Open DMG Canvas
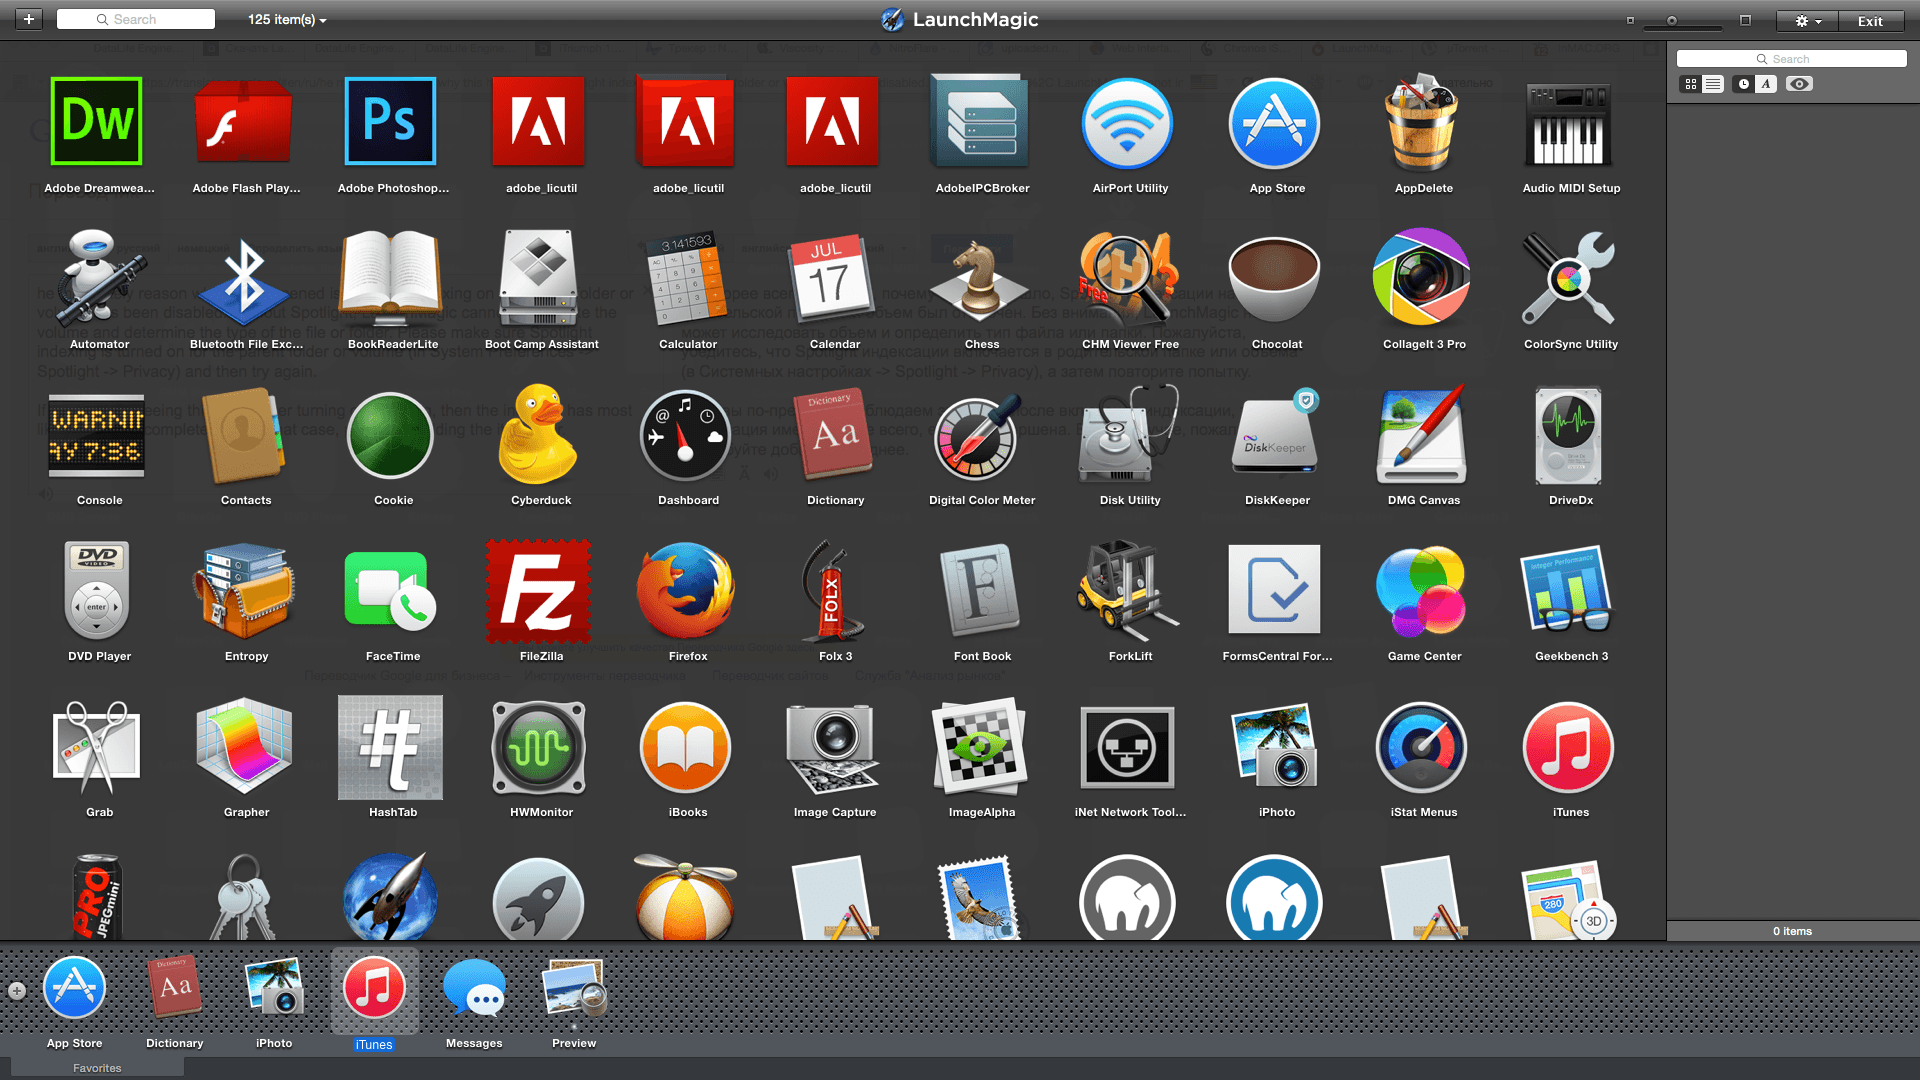This screenshot has width=1920, height=1080. pos(1421,434)
